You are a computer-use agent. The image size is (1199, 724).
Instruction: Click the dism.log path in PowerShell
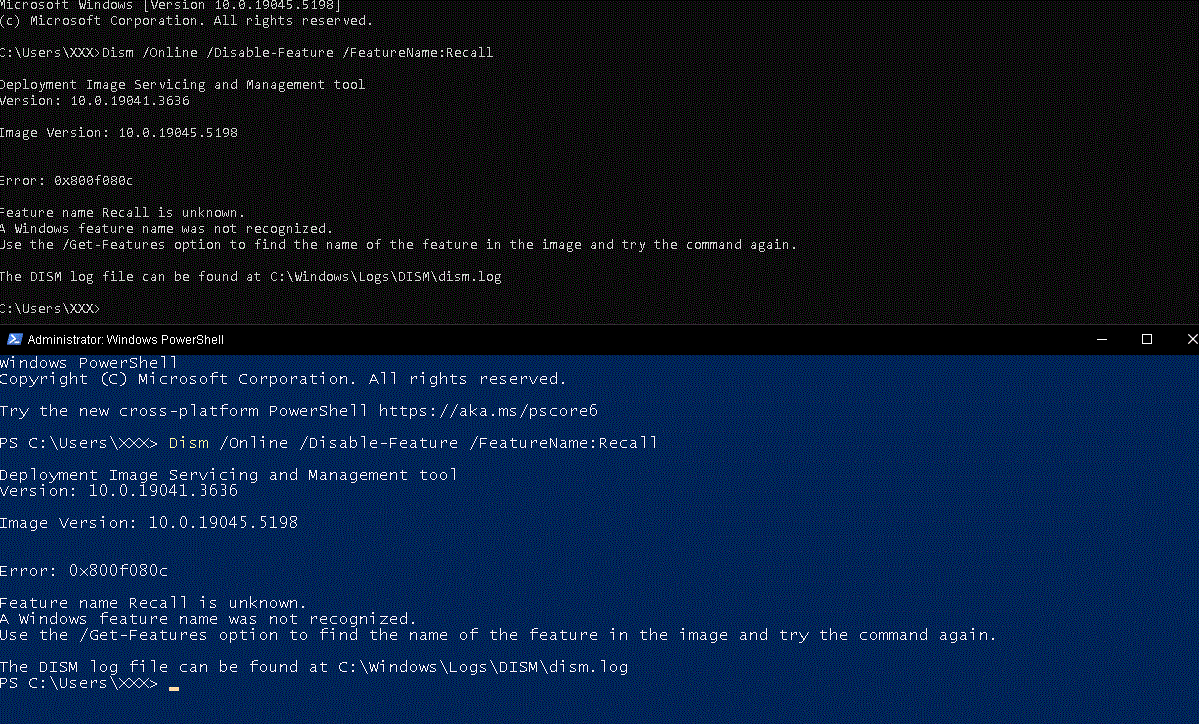[x=483, y=667]
